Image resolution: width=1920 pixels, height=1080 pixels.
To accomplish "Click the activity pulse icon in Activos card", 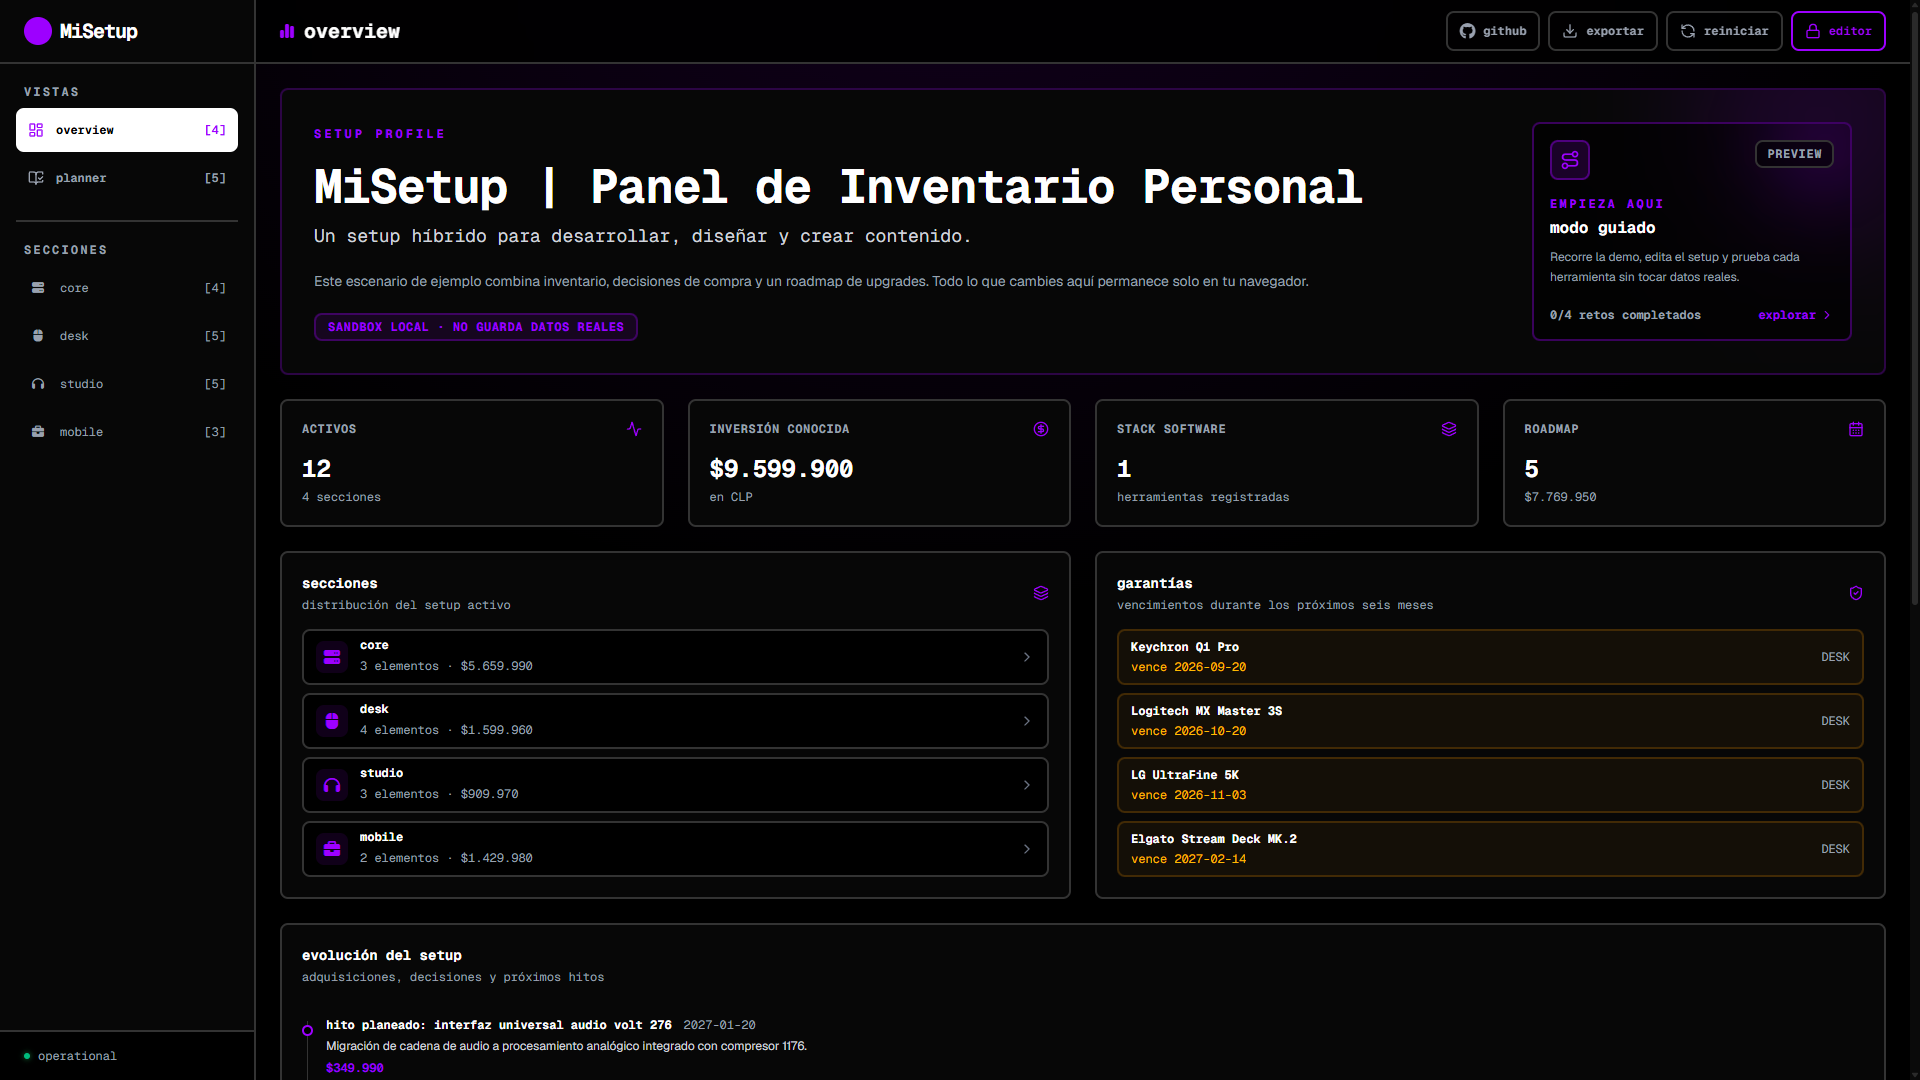I will pos(634,429).
